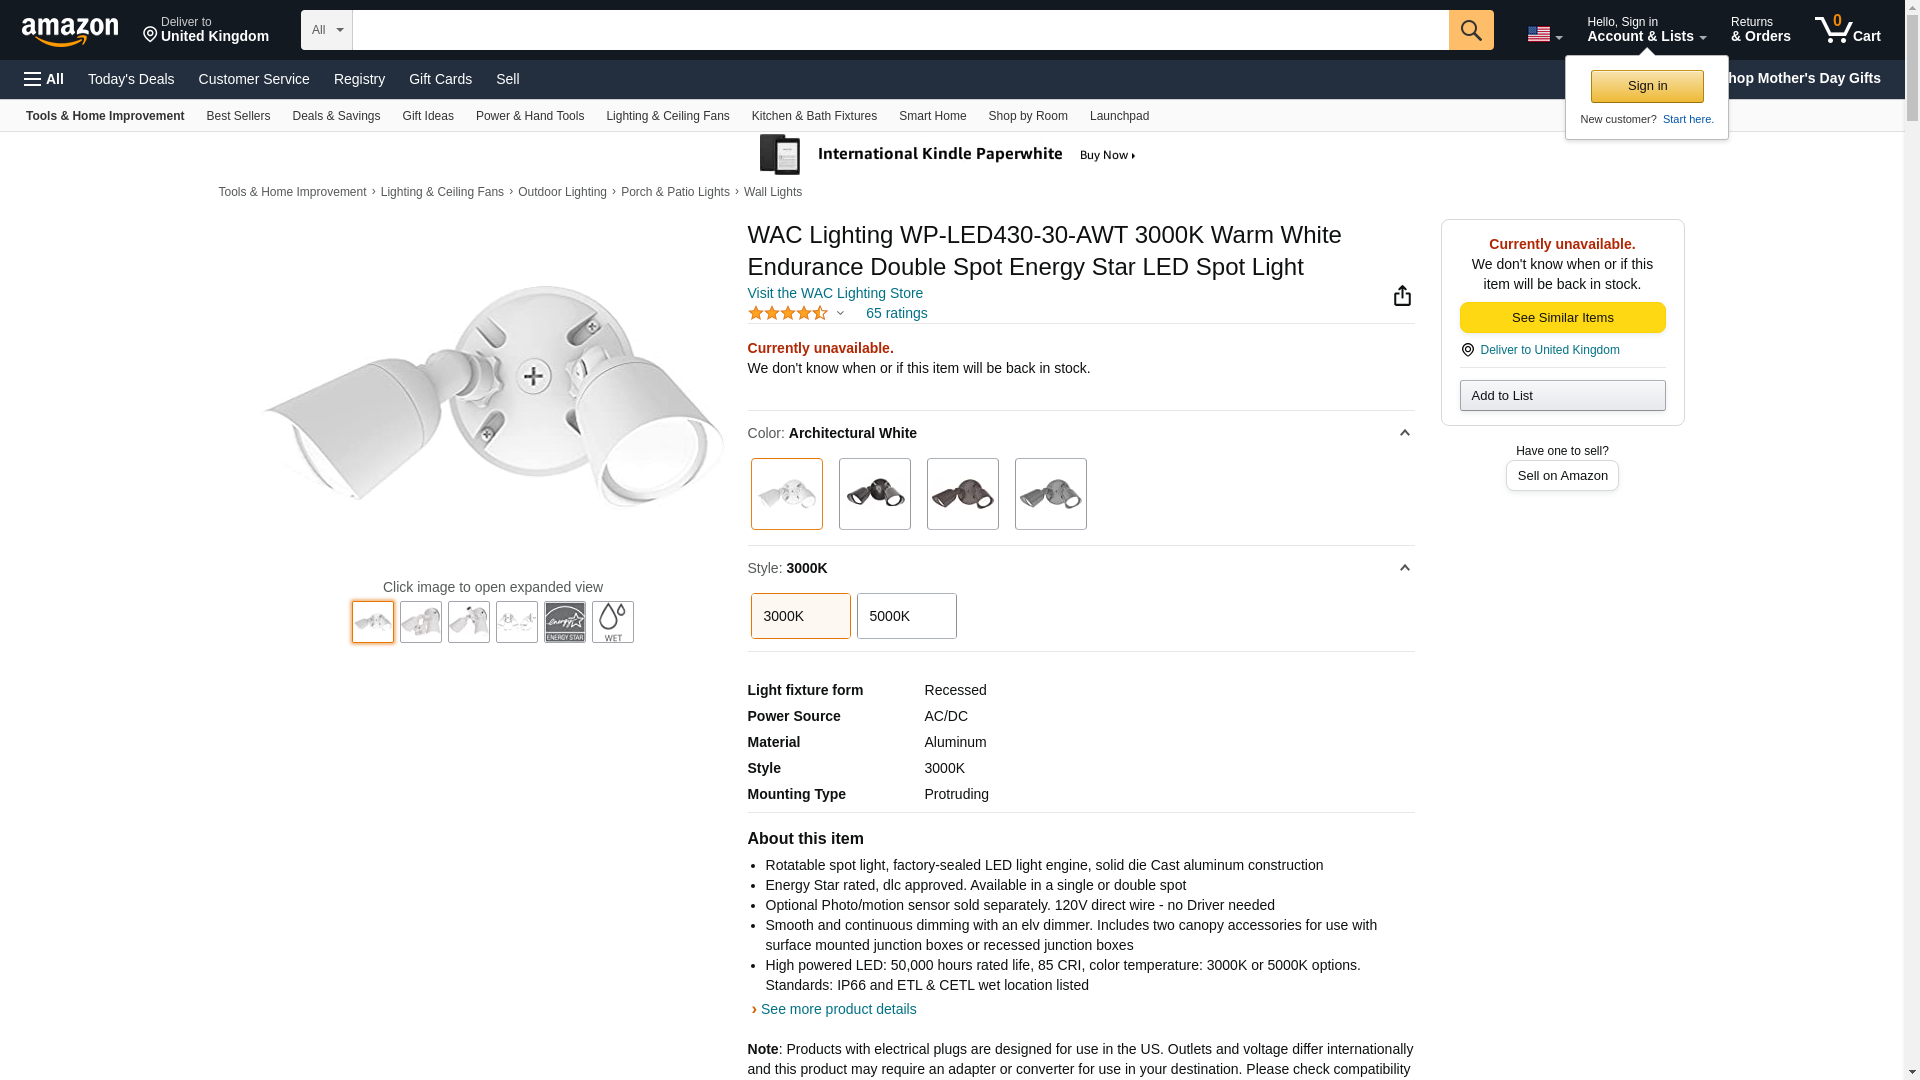
Task: Expand the star ratings dropdown arrow
Action: (840, 313)
